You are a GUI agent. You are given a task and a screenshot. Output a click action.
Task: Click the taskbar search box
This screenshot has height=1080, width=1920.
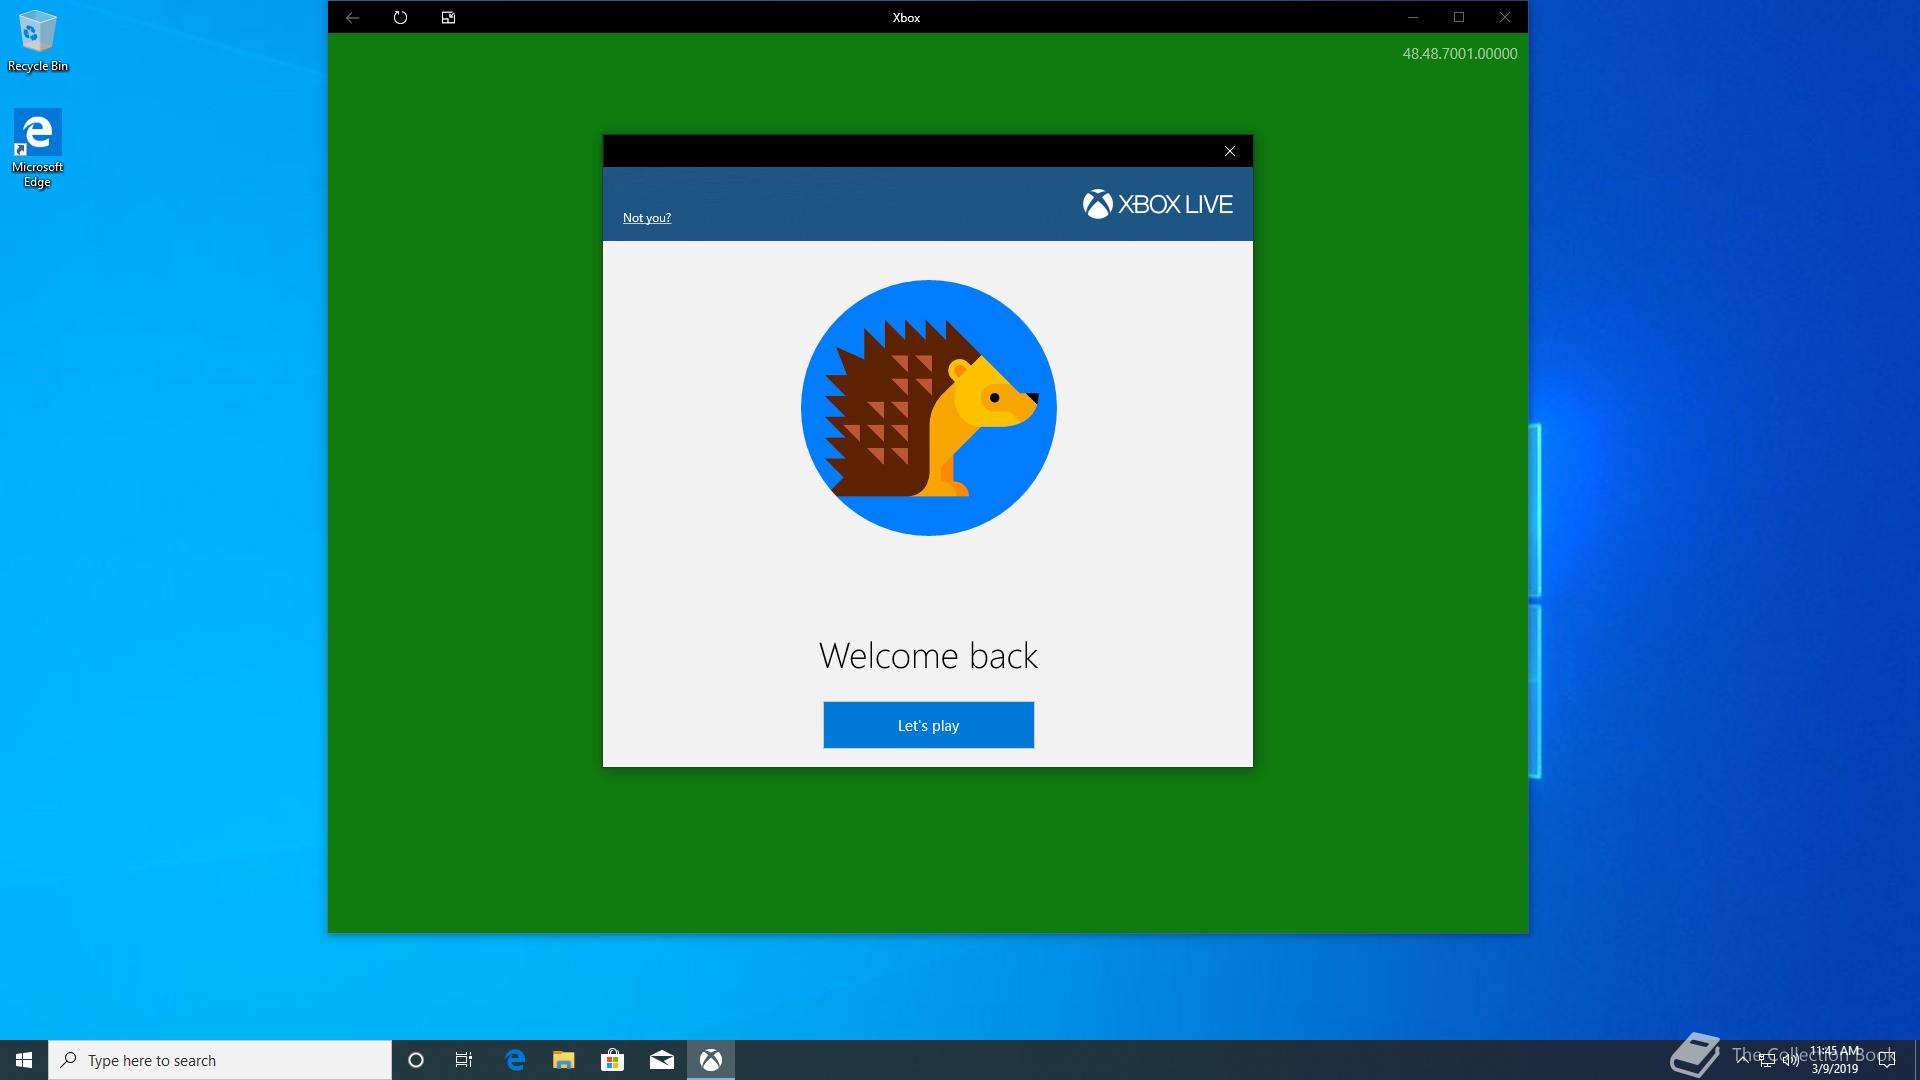click(x=220, y=1060)
